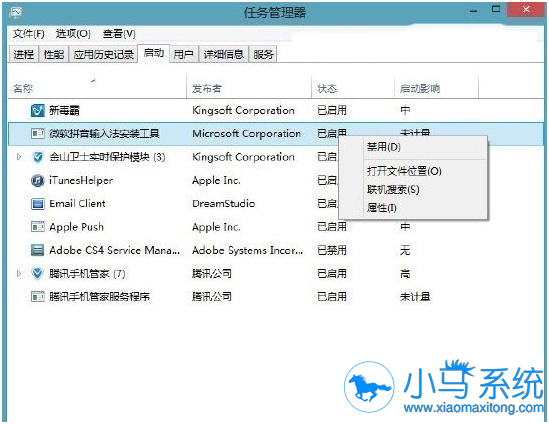Click the Email Client icon
The height and width of the screenshot is (424, 549).
[x=37, y=203]
